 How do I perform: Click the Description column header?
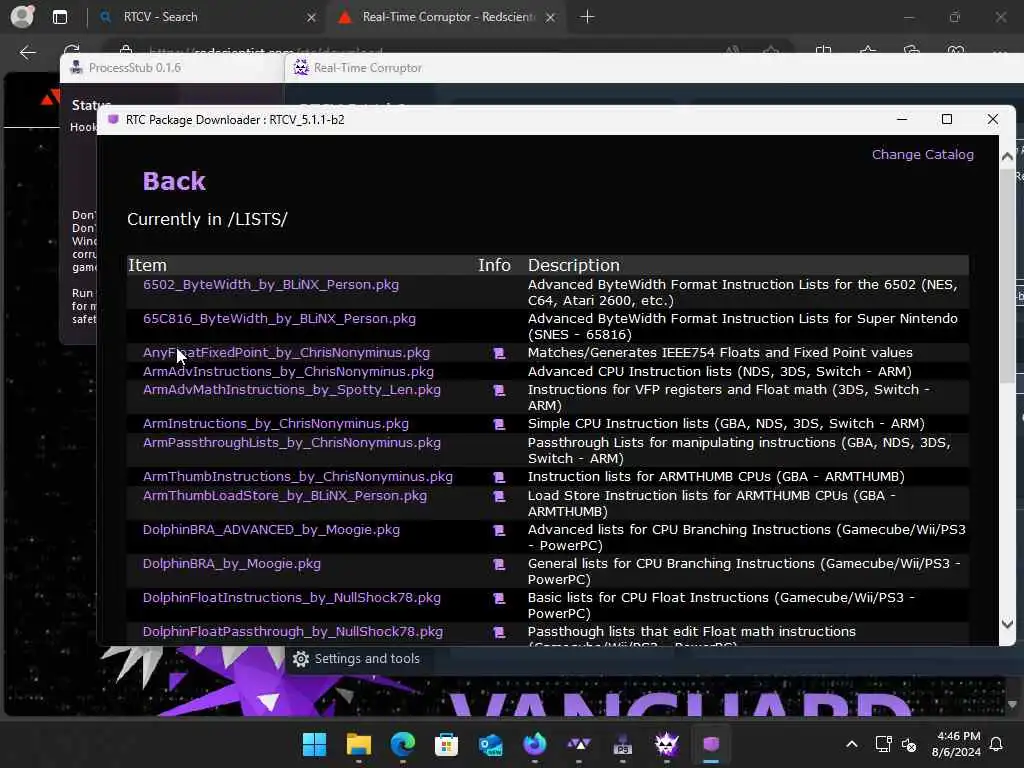click(573, 265)
